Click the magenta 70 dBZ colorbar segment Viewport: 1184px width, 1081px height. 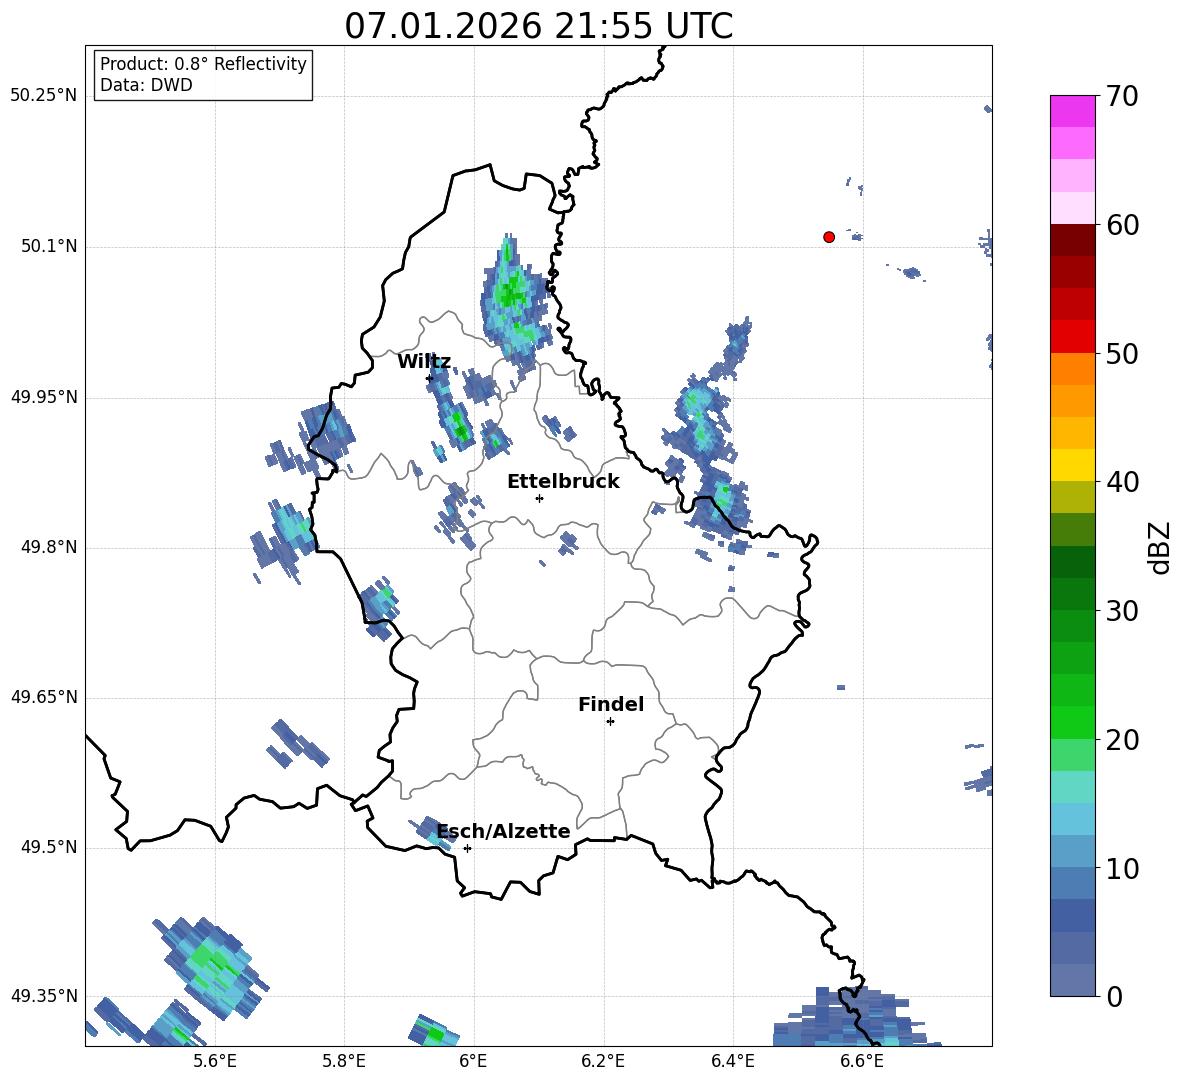coord(1072,111)
